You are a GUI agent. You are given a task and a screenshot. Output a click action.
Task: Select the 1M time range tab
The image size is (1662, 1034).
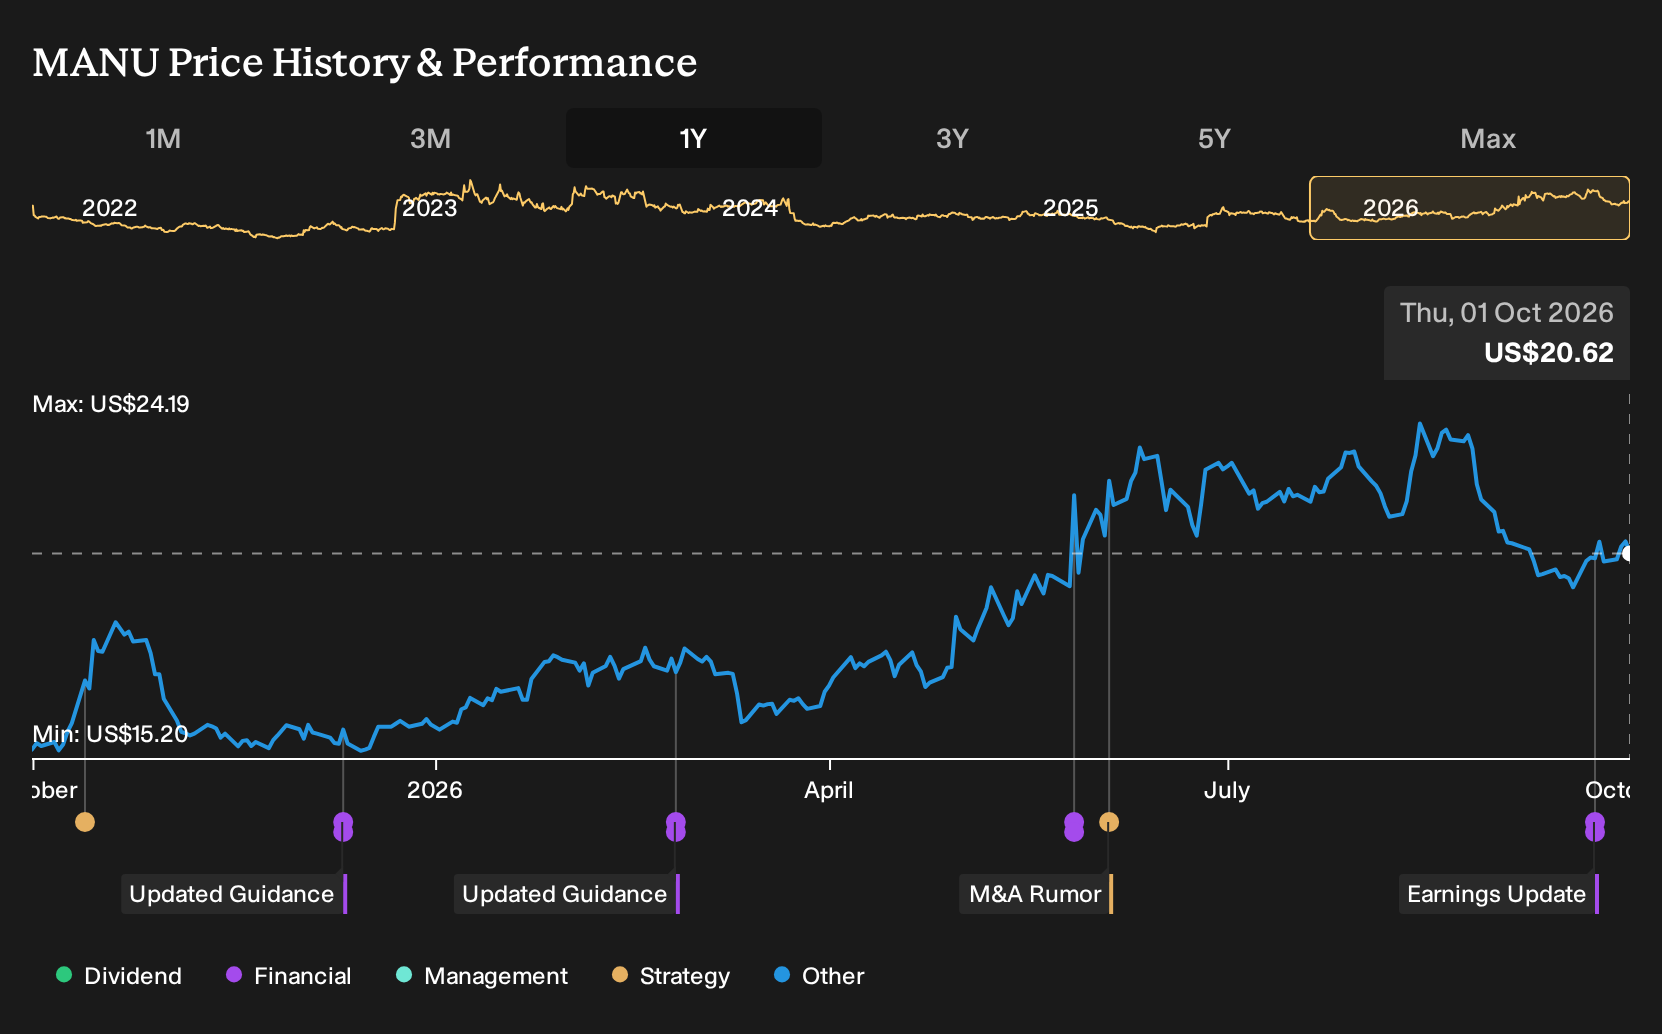click(x=163, y=138)
